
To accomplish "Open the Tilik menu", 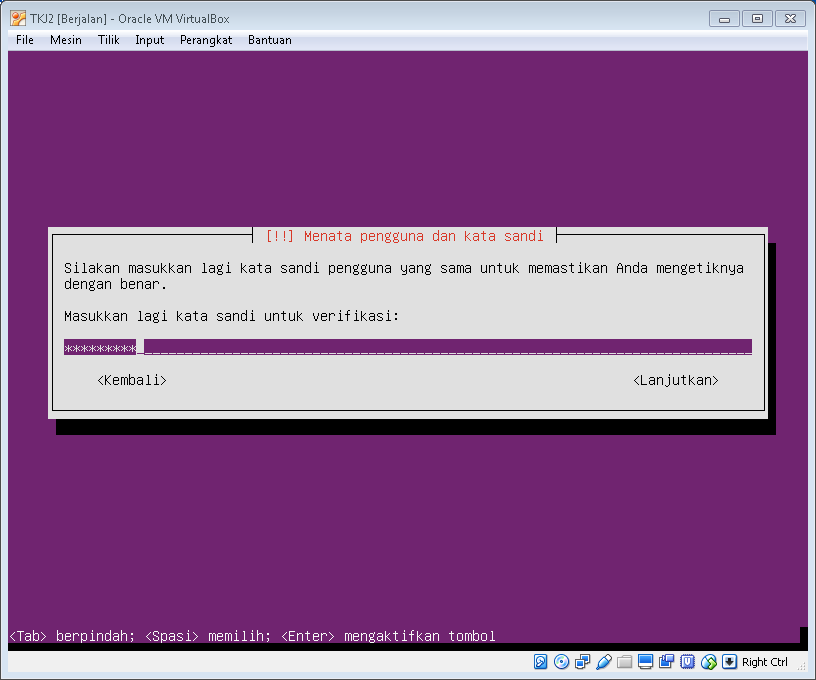I will tap(108, 40).
